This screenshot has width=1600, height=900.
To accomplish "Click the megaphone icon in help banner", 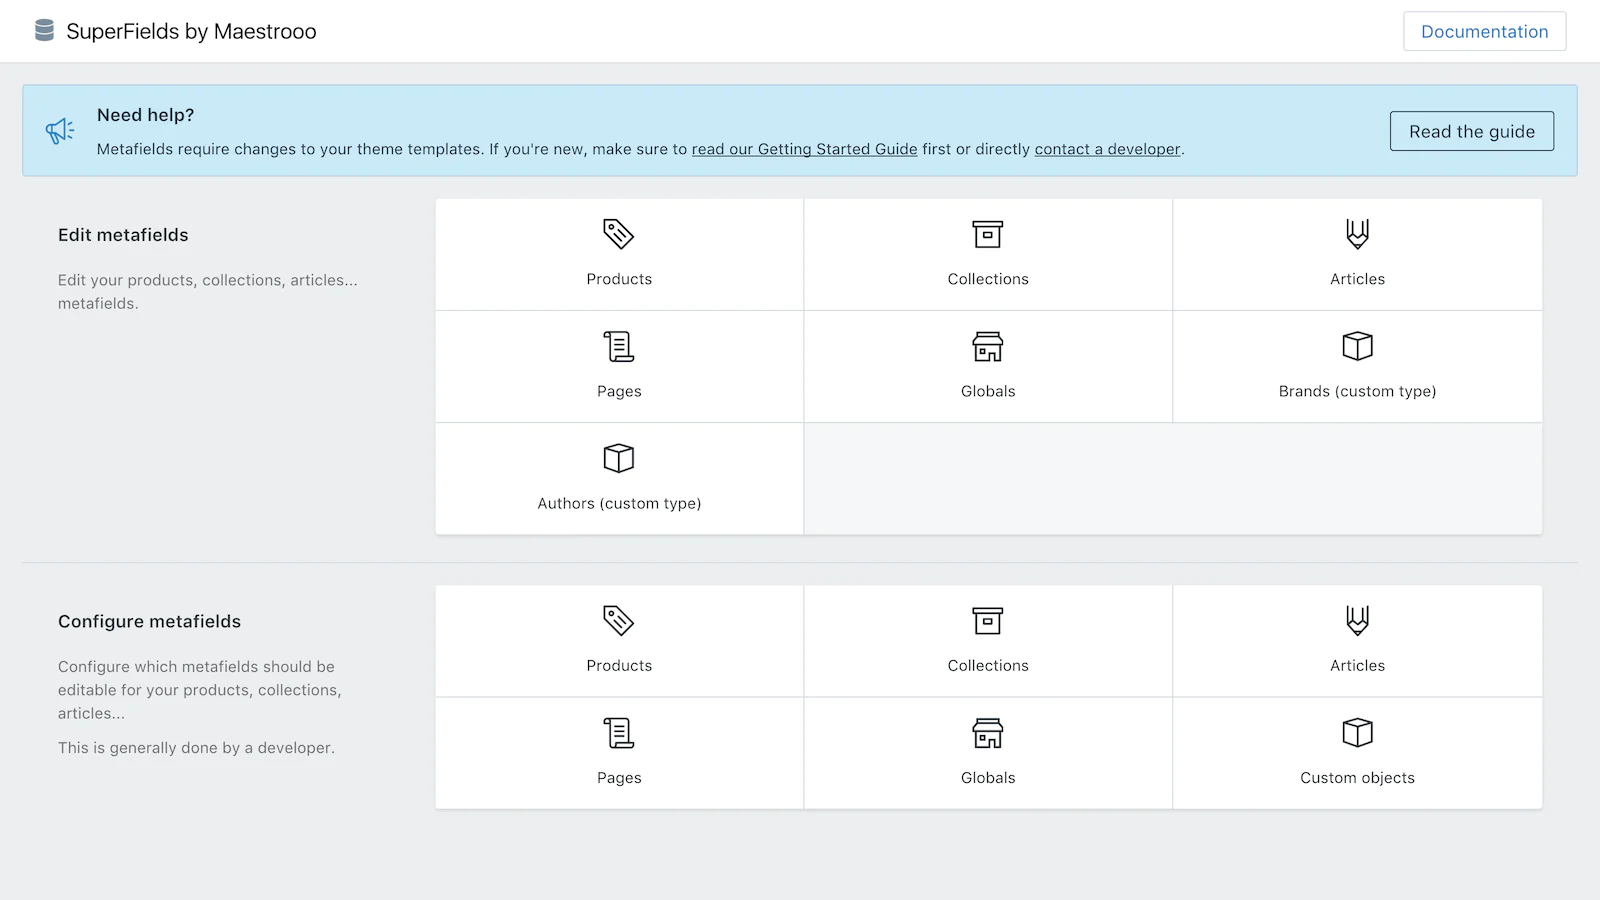I will click(x=60, y=131).
